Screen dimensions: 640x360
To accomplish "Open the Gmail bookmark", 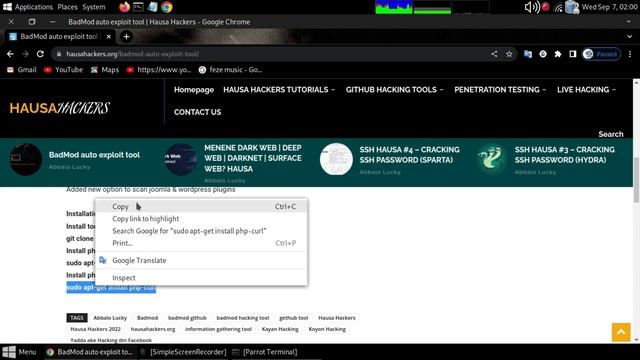I will coord(22,70).
